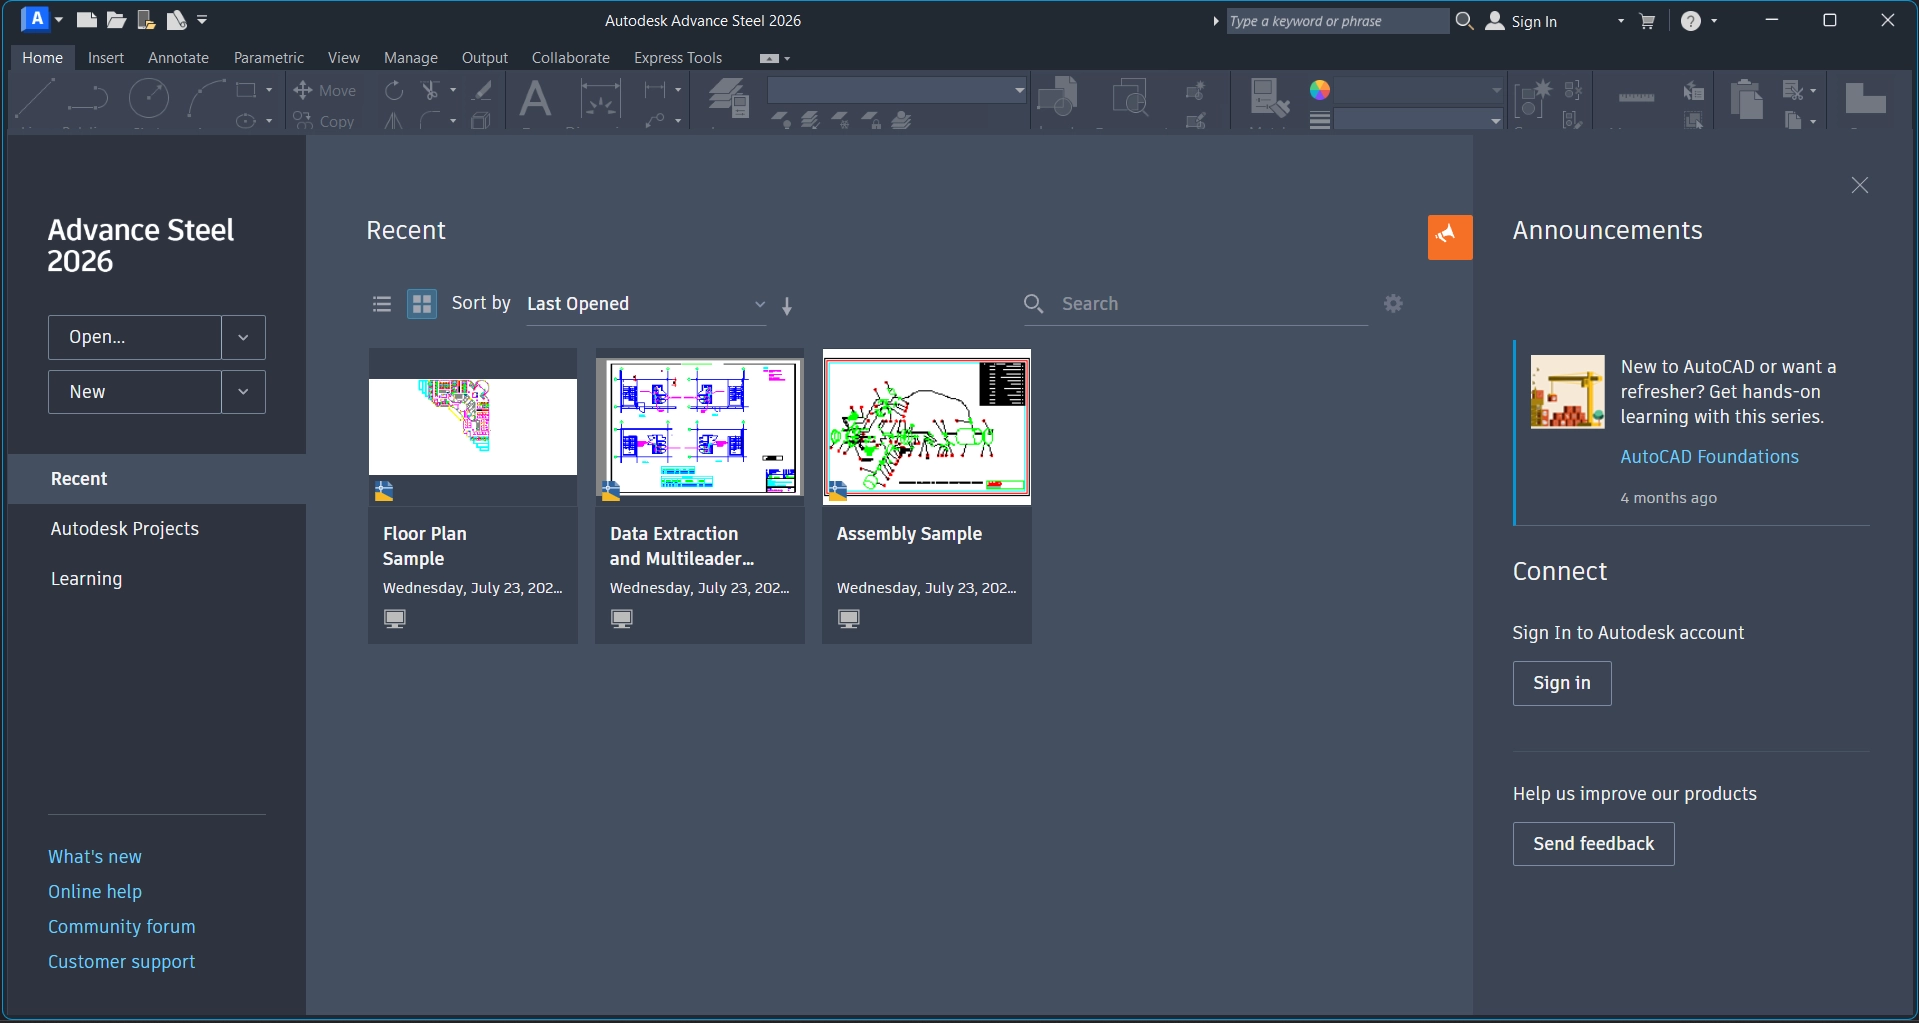This screenshot has height=1023, width=1919.
Task: Open the Recent files settings gear
Action: point(1393,303)
